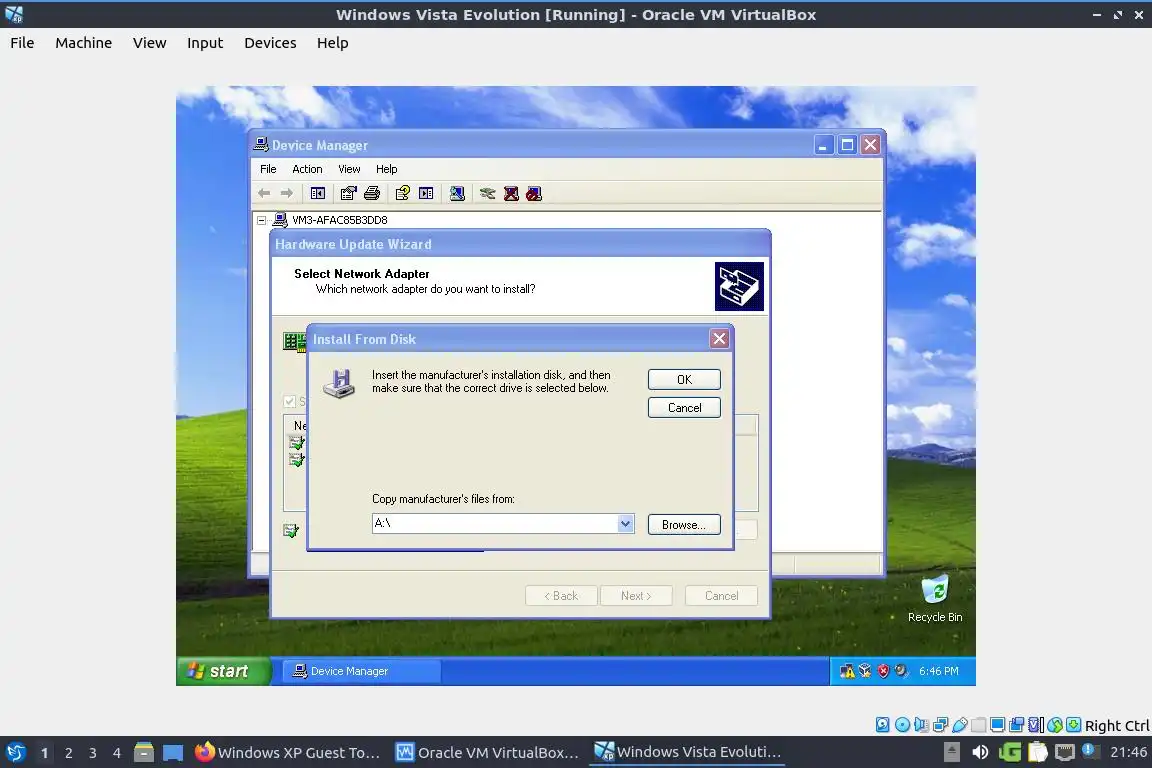The image size is (1152, 768).
Task: Click Cancel in Install From Disk dialog
Action: tap(684, 407)
